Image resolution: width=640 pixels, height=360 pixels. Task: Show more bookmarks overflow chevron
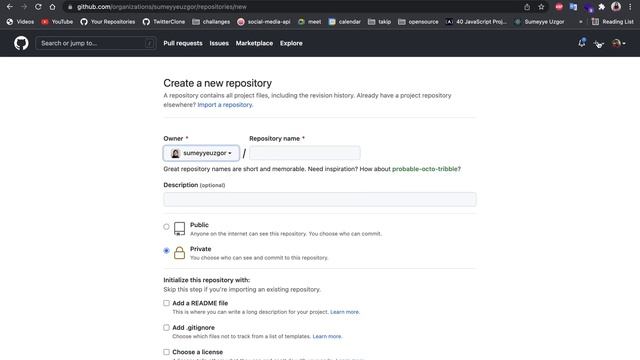[x=580, y=22]
